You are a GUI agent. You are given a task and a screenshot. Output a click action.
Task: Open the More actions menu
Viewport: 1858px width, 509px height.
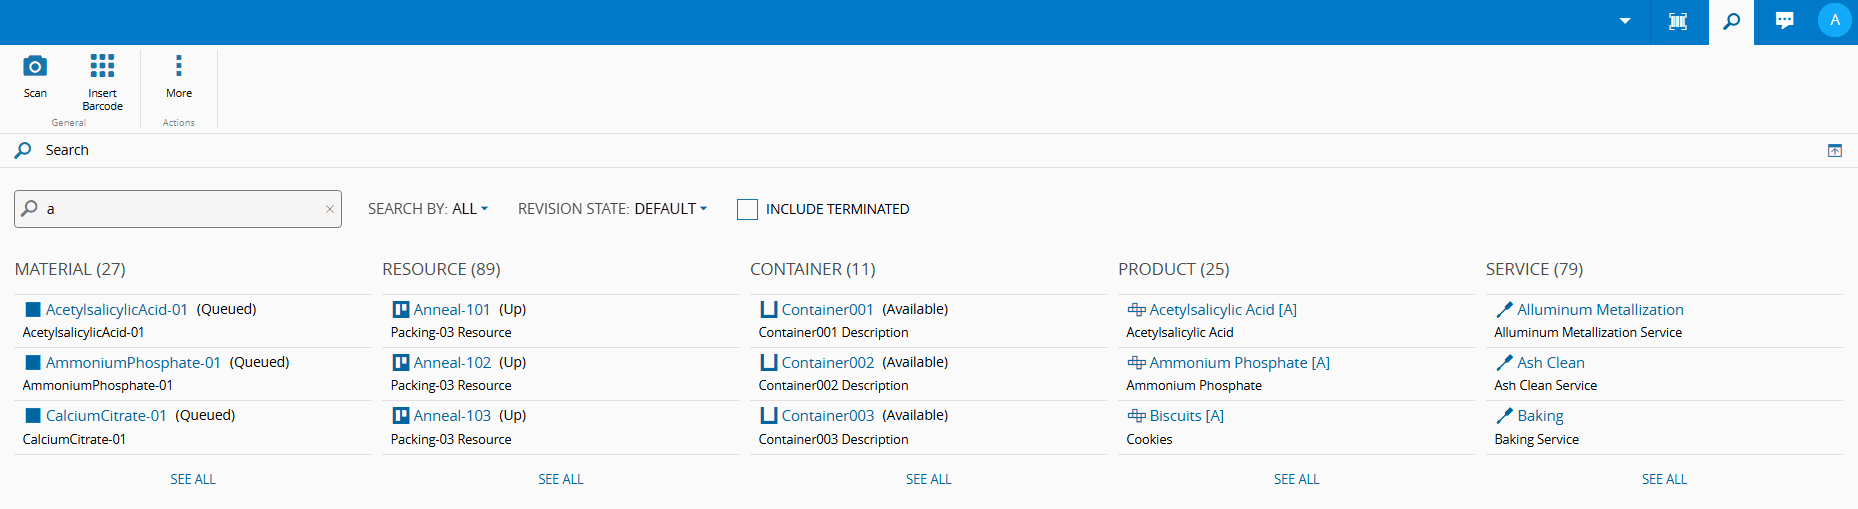pos(179,67)
